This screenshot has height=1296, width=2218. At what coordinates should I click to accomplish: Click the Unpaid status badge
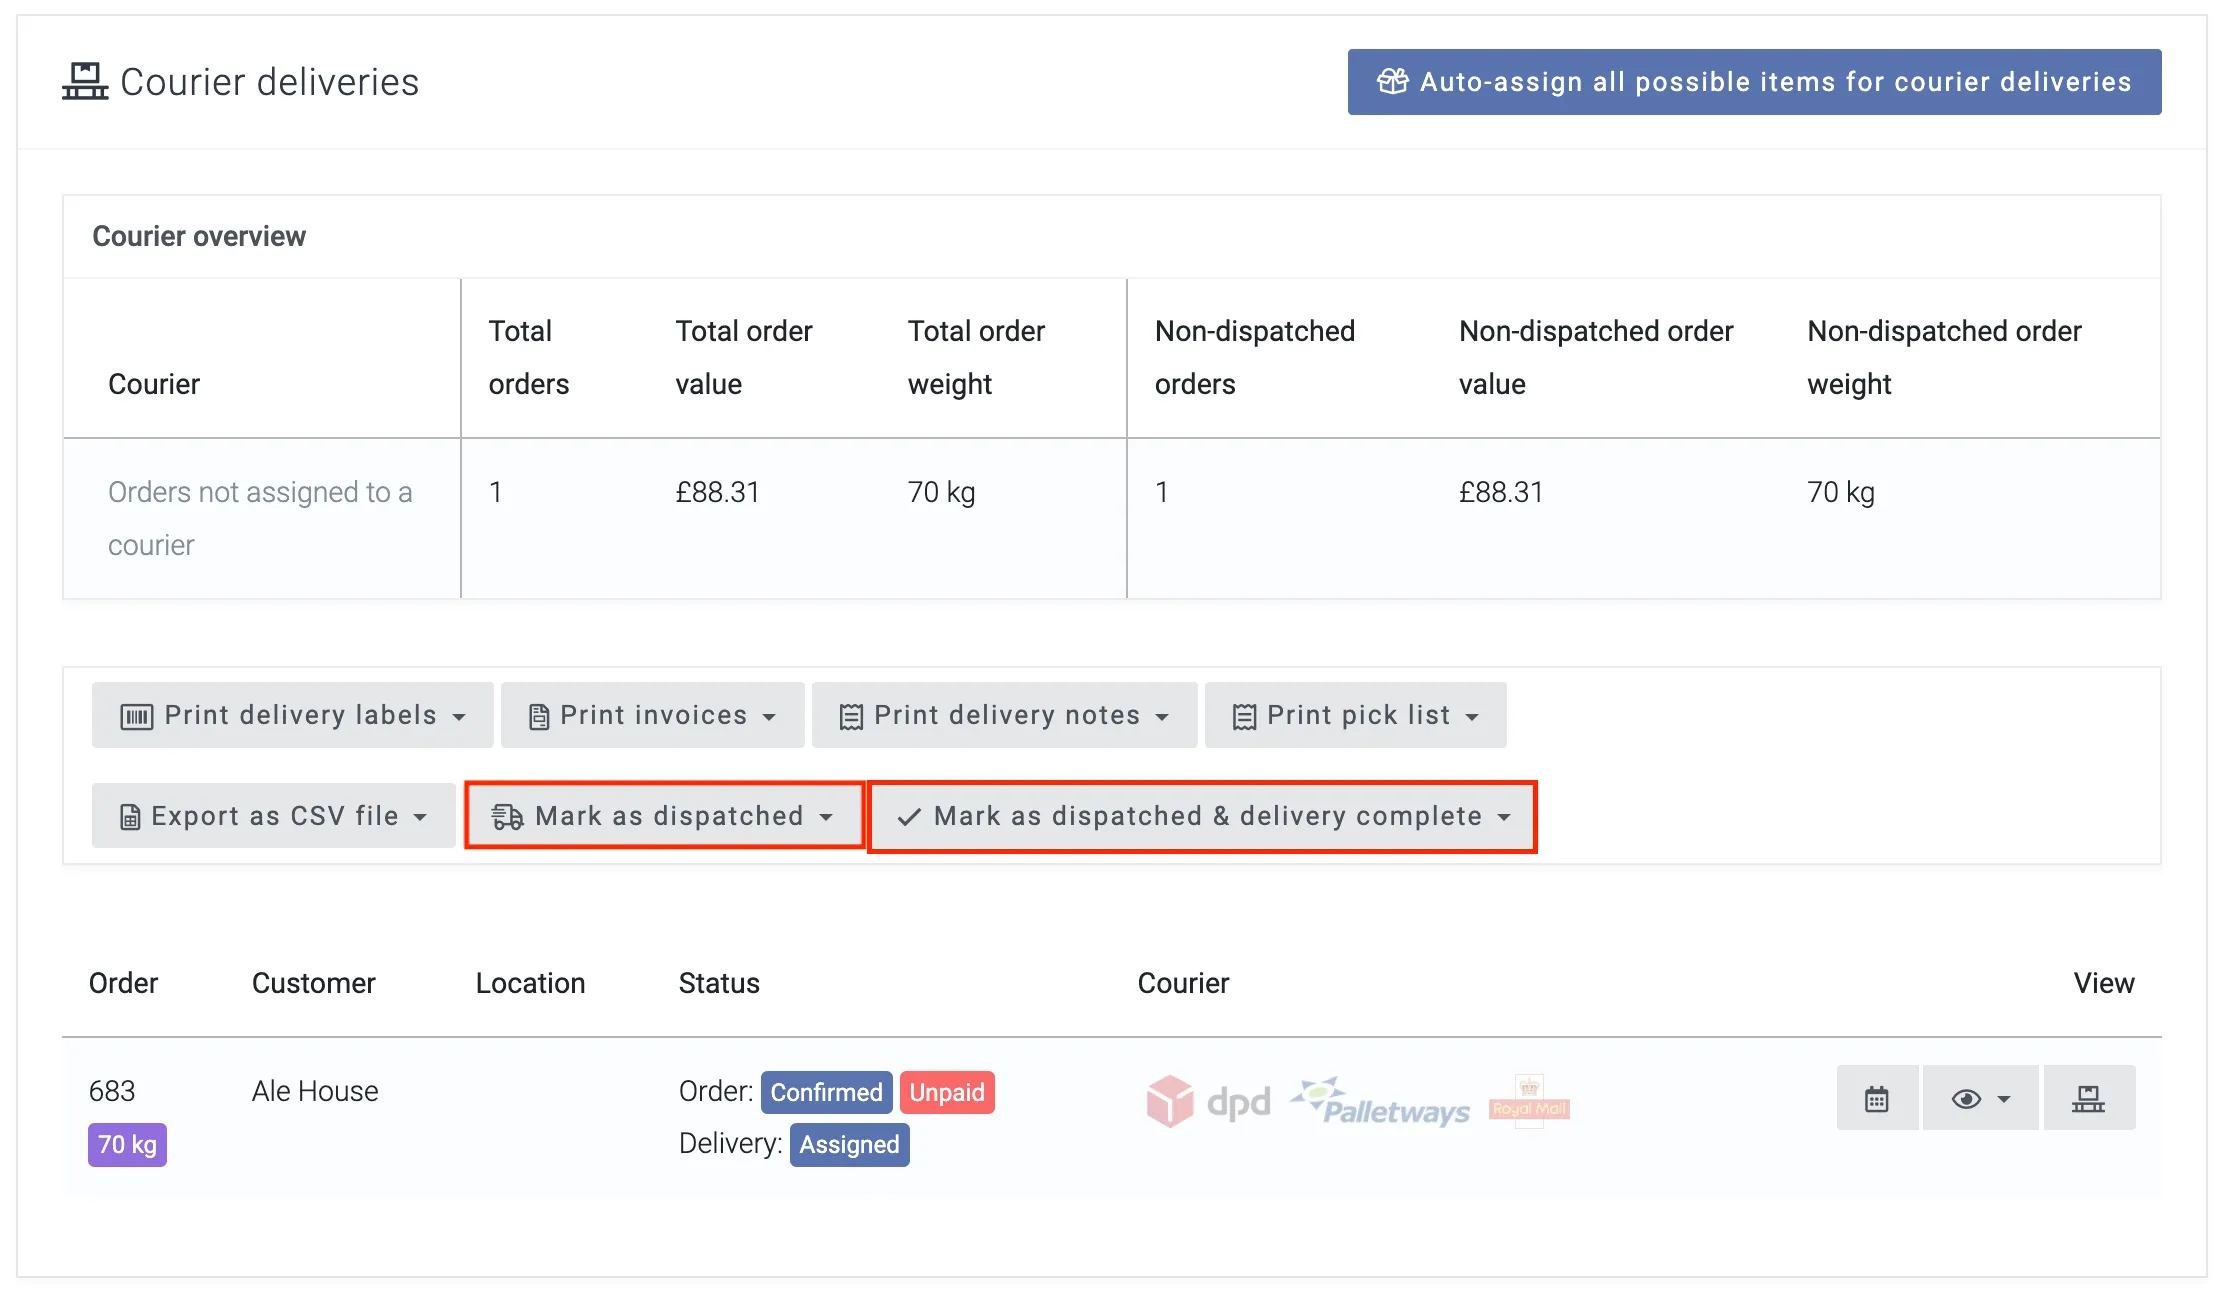pyautogui.click(x=946, y=1092)
